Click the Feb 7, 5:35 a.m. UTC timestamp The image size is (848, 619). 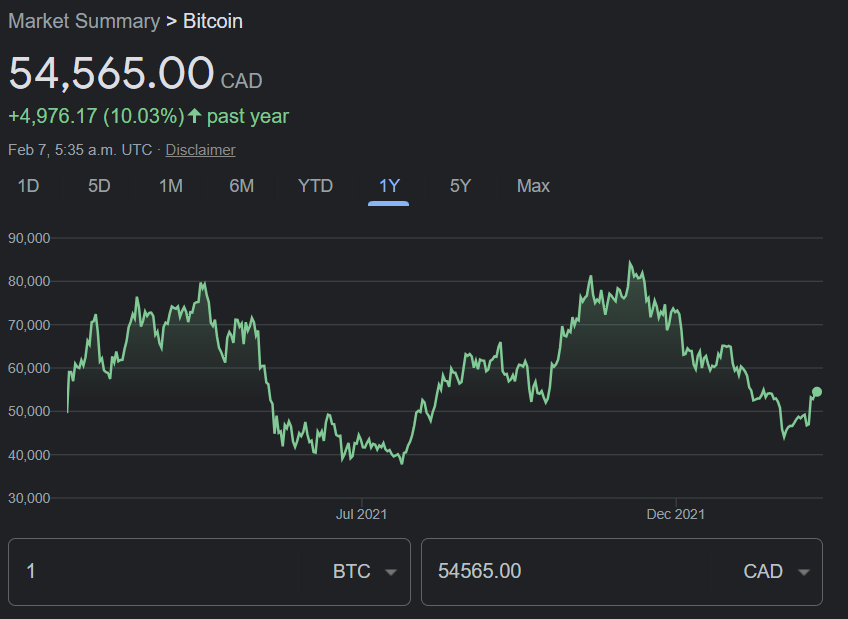80,150
